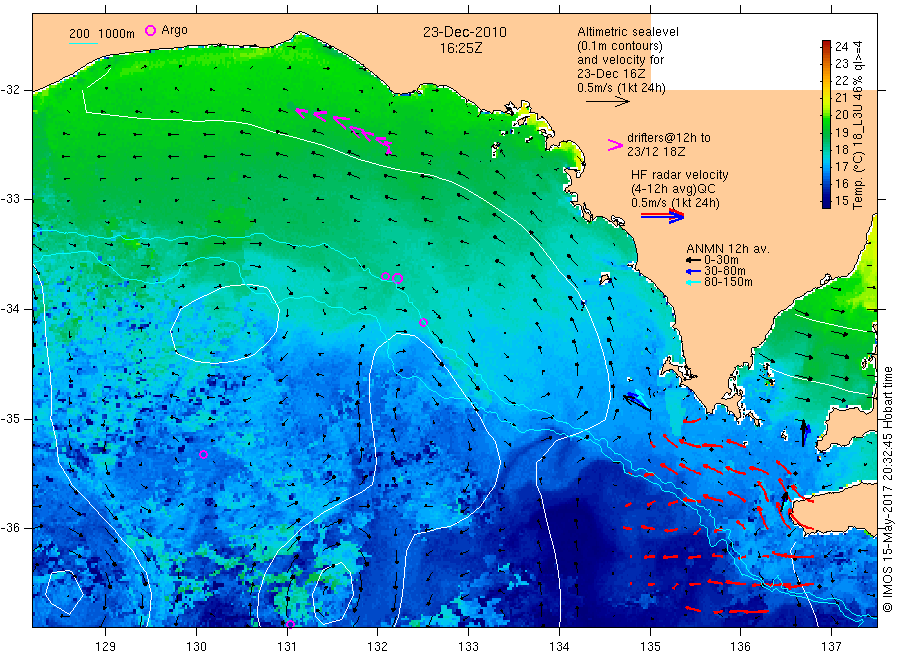Click the Argo legend circle marker
This screenshot has width=900, height=660.
click(x=150, y=30)
